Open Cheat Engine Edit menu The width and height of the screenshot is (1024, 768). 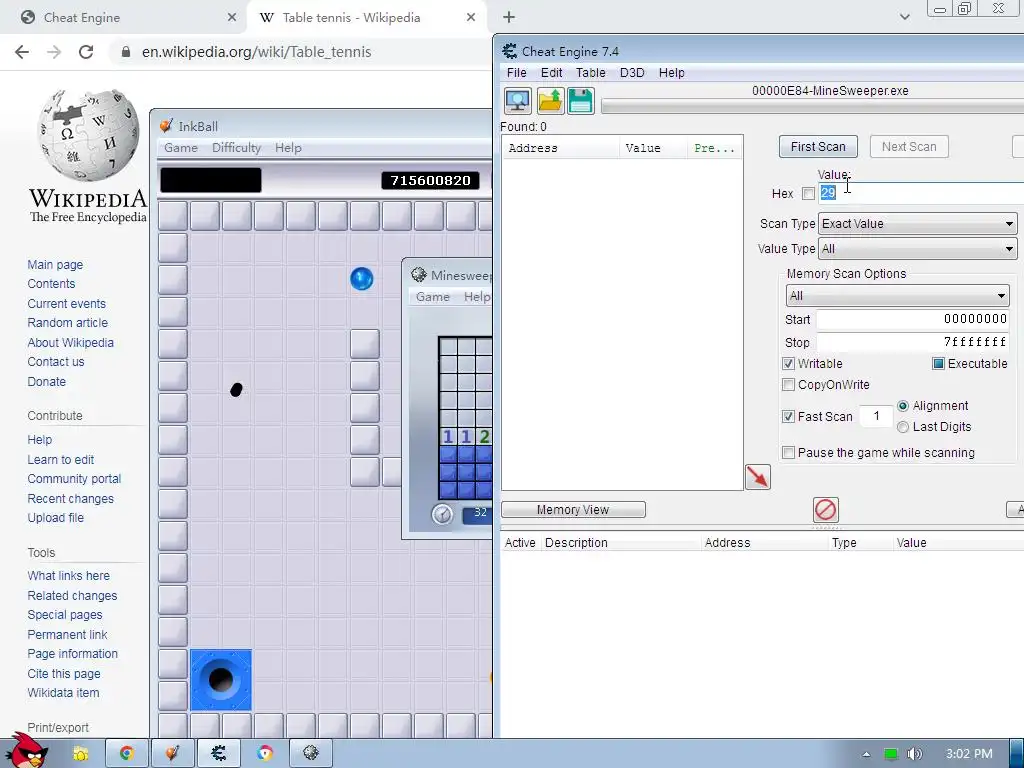point(551,72)
